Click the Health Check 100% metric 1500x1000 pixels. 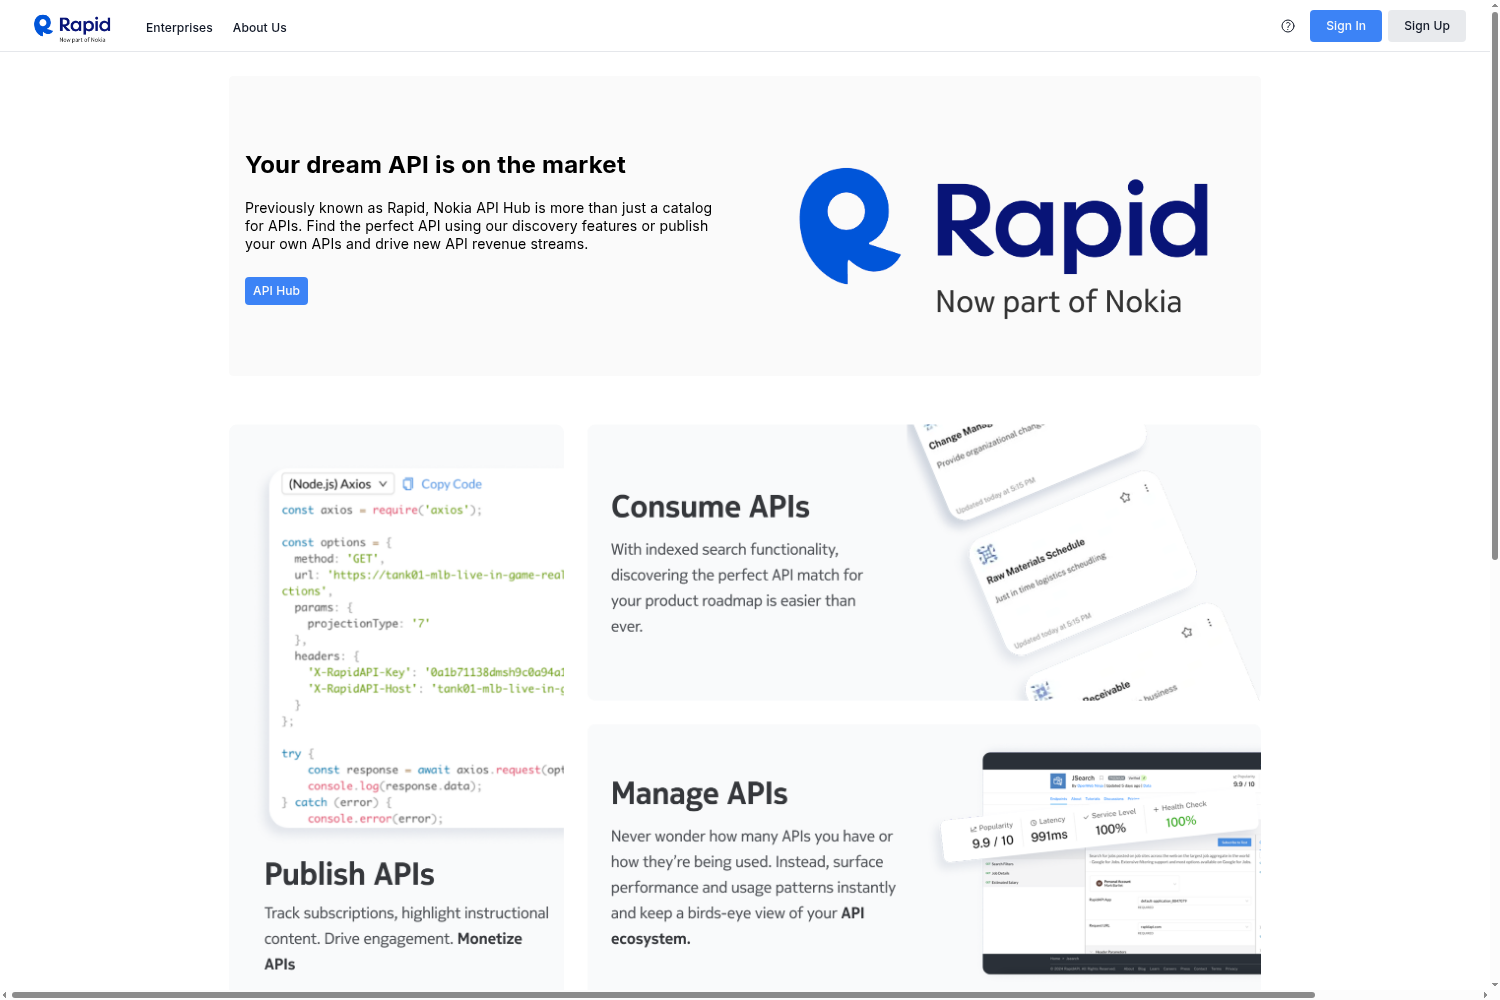[1181, 815]
